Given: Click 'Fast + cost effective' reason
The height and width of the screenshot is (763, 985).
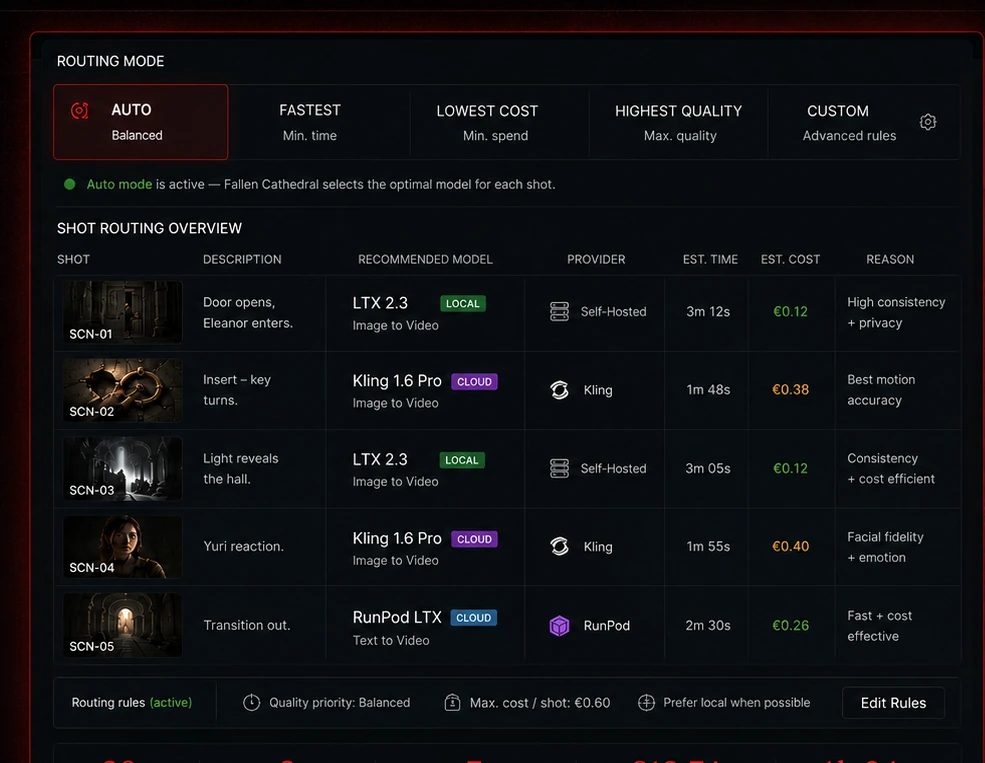Looking at the screenshot, I should (879, 625).
